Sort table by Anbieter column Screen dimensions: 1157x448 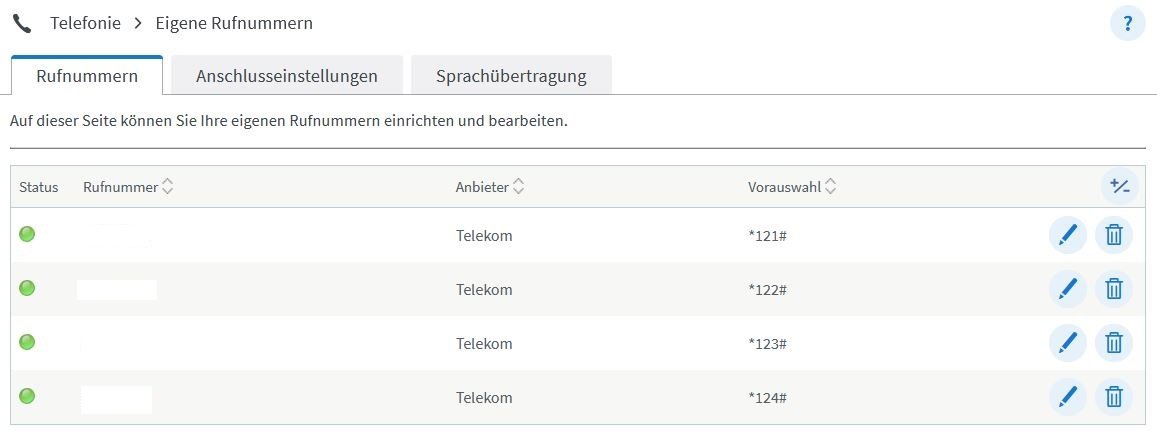(x=518, y=187)
